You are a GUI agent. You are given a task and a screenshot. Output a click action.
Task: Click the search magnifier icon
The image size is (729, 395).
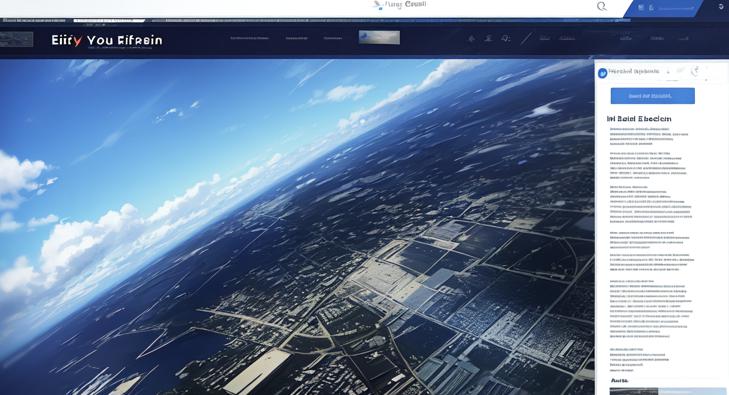[x=602, y=7]
